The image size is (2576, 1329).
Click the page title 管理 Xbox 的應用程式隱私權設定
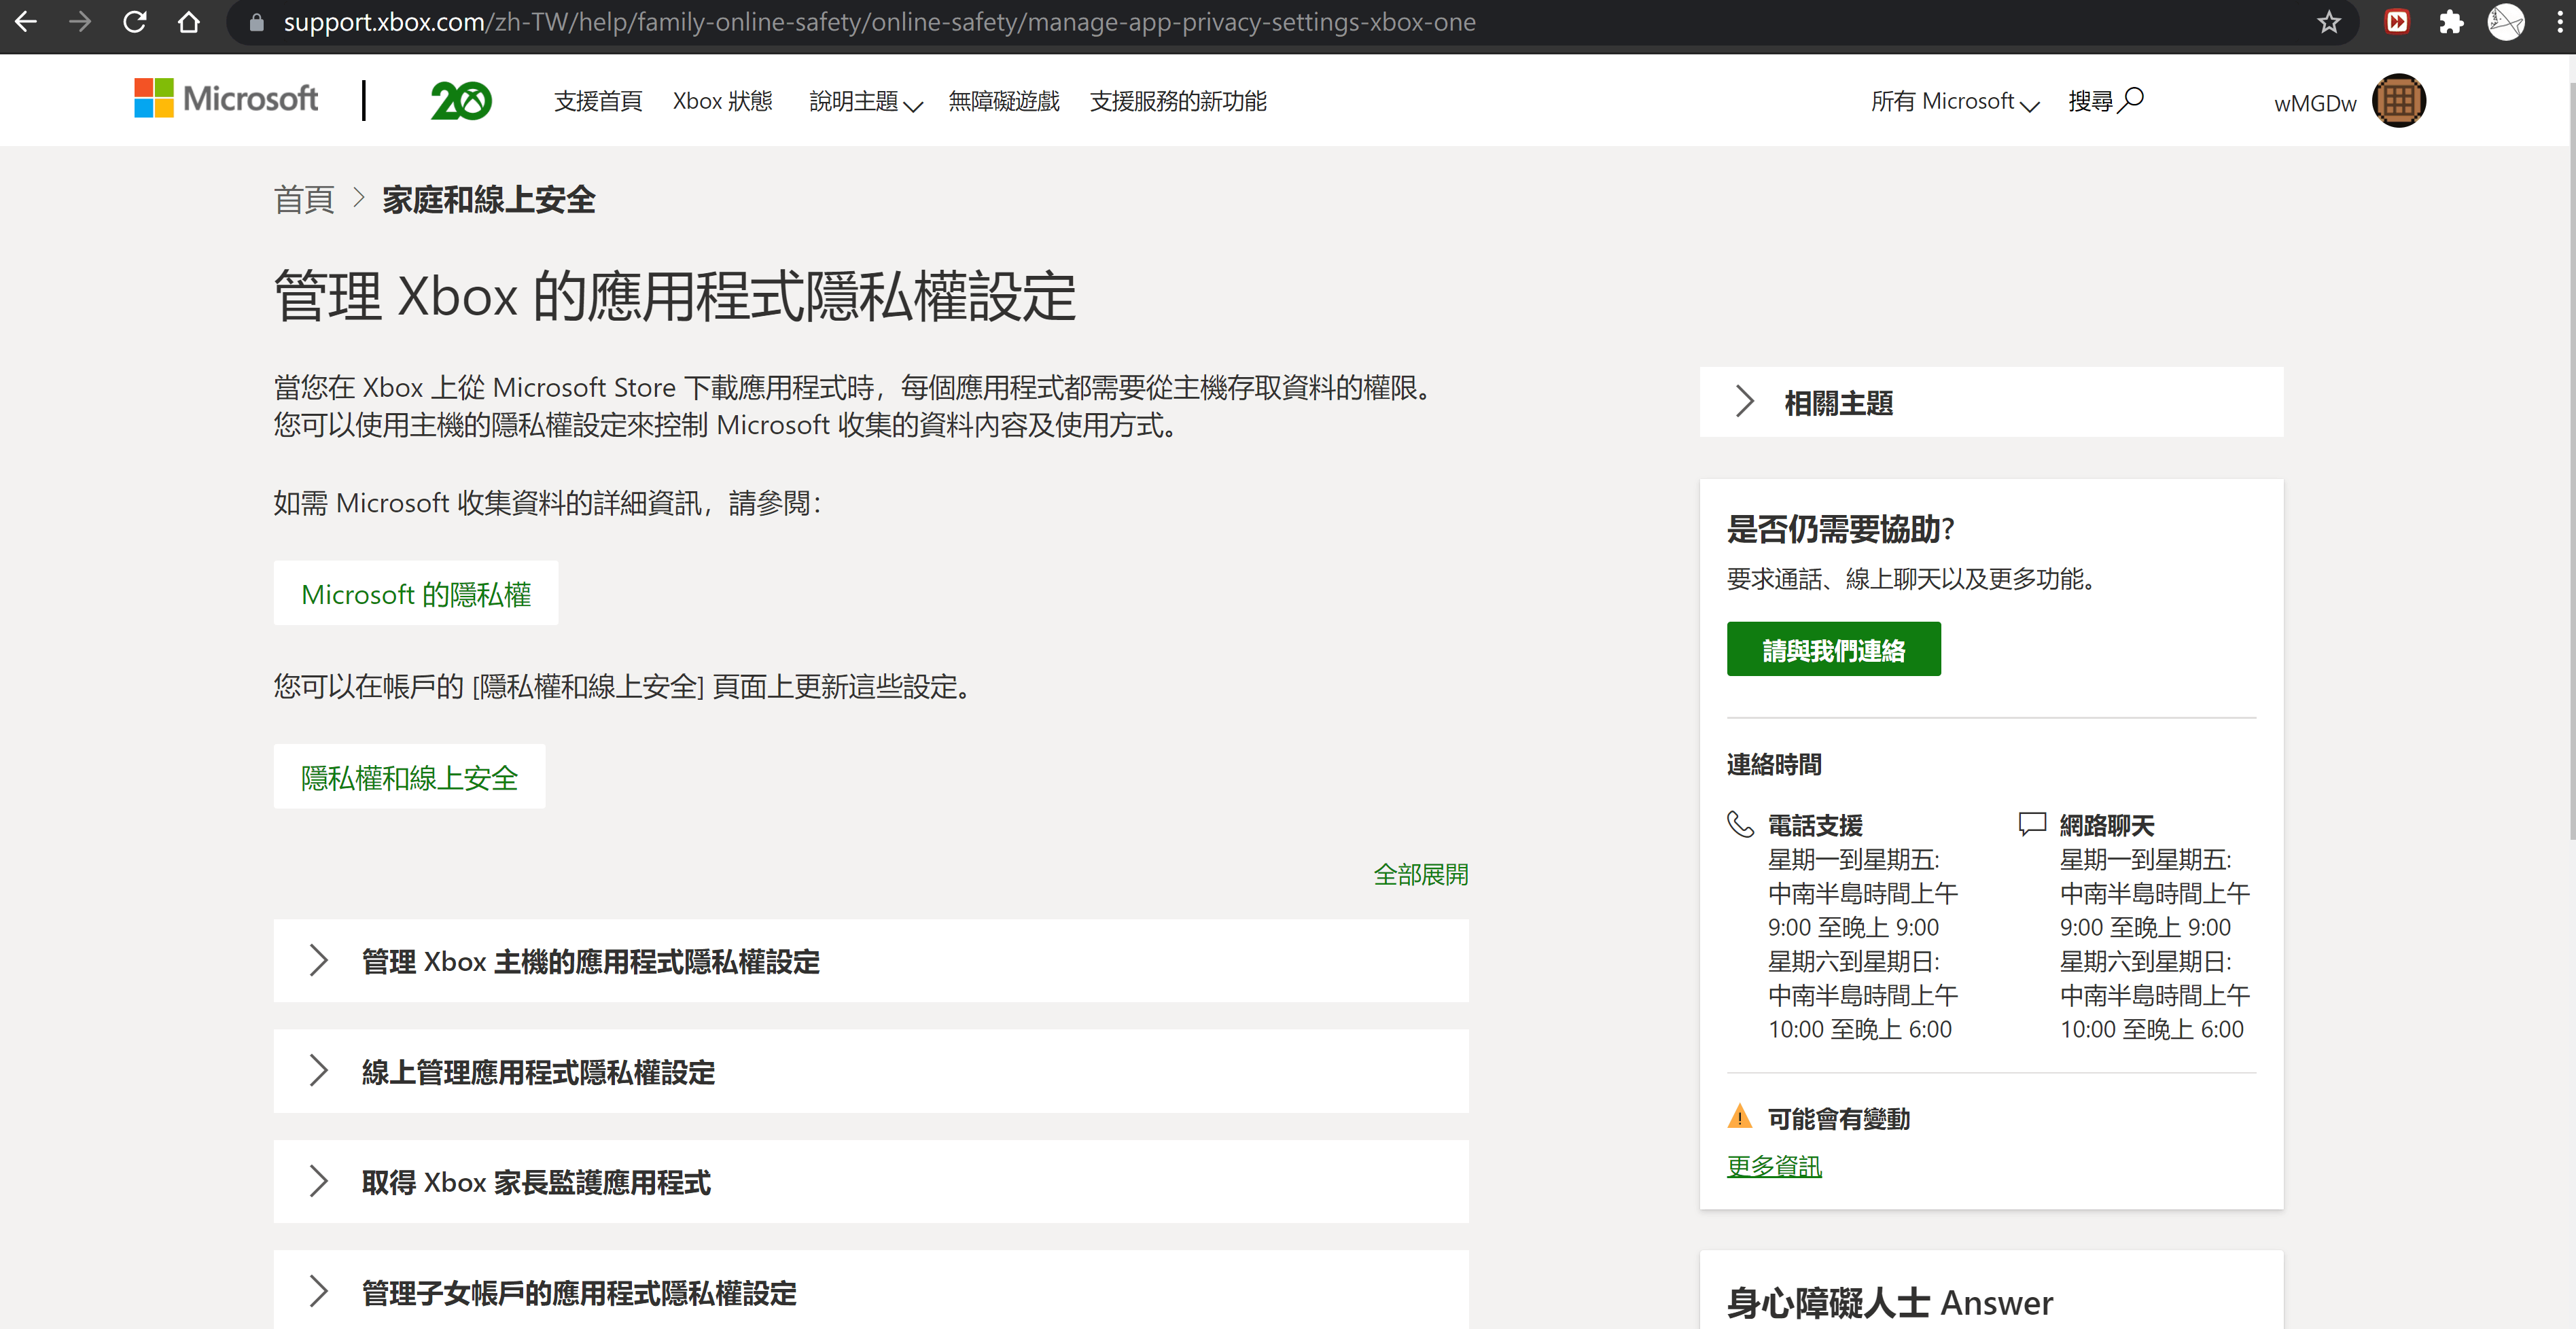tap(675, 296)
